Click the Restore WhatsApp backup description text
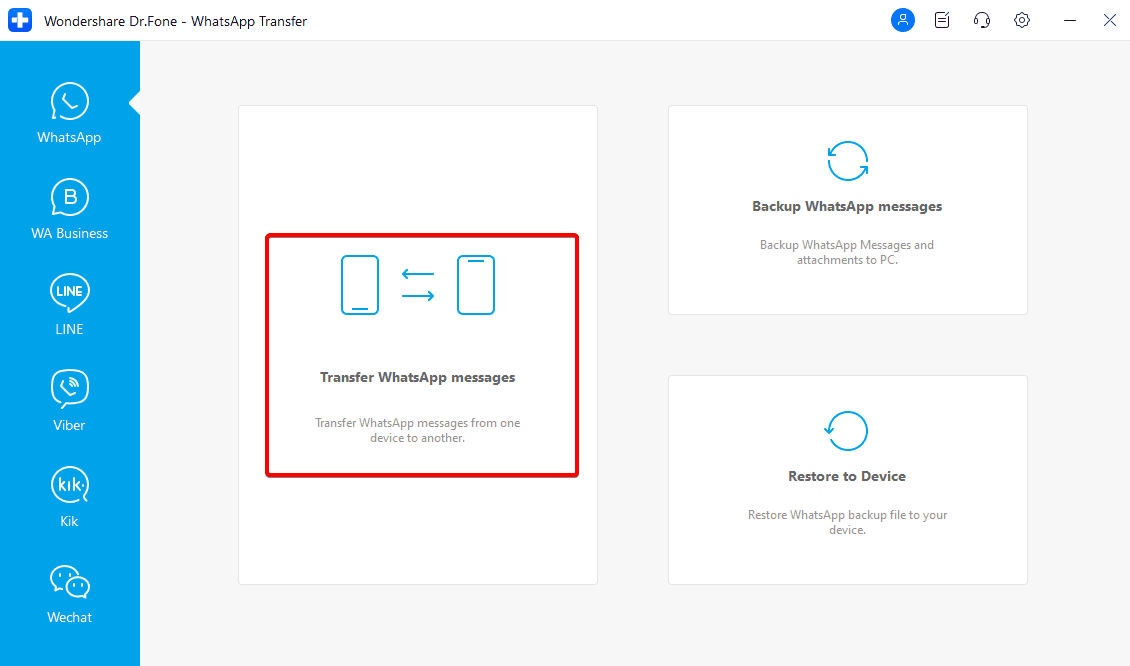 pyautogui.click(x=847, y=522)
